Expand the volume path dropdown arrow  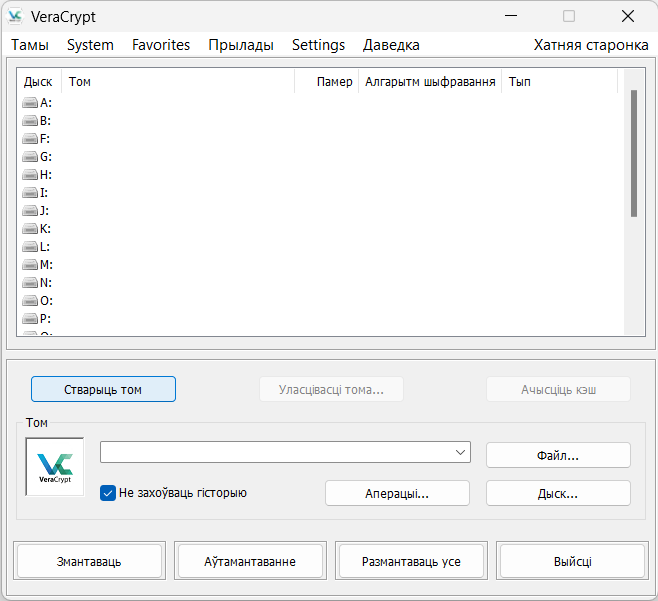460,452
